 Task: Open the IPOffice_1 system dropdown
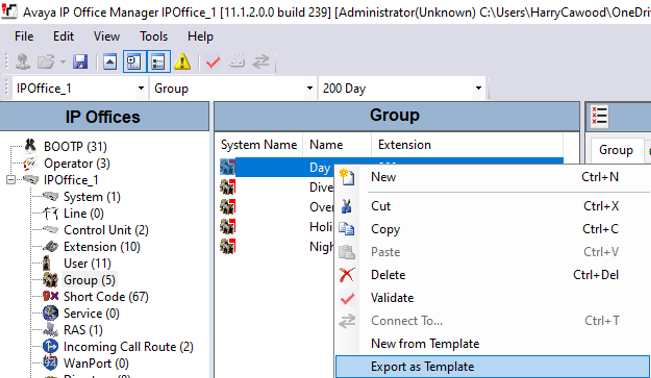point(141,88)
